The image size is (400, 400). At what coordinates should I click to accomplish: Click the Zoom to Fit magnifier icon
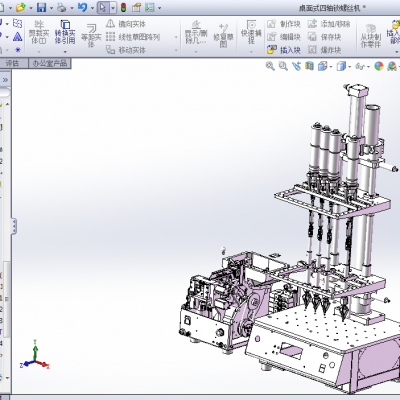tap(270, 66)
